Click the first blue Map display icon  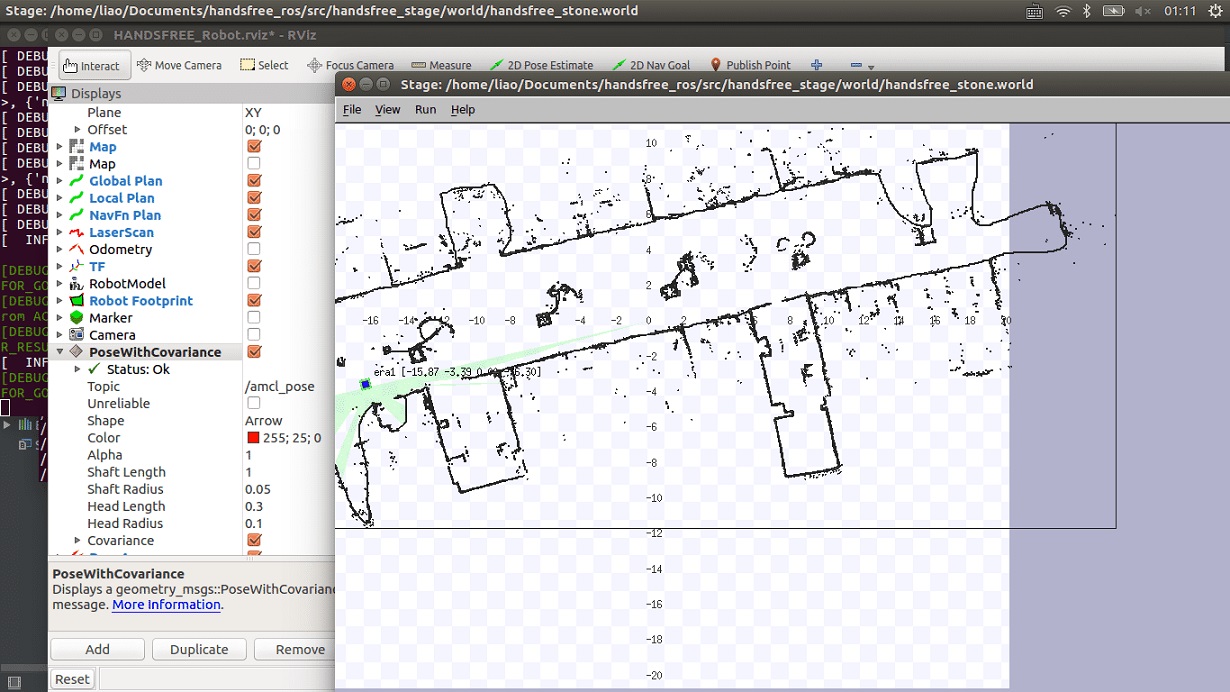click(76, 147)
